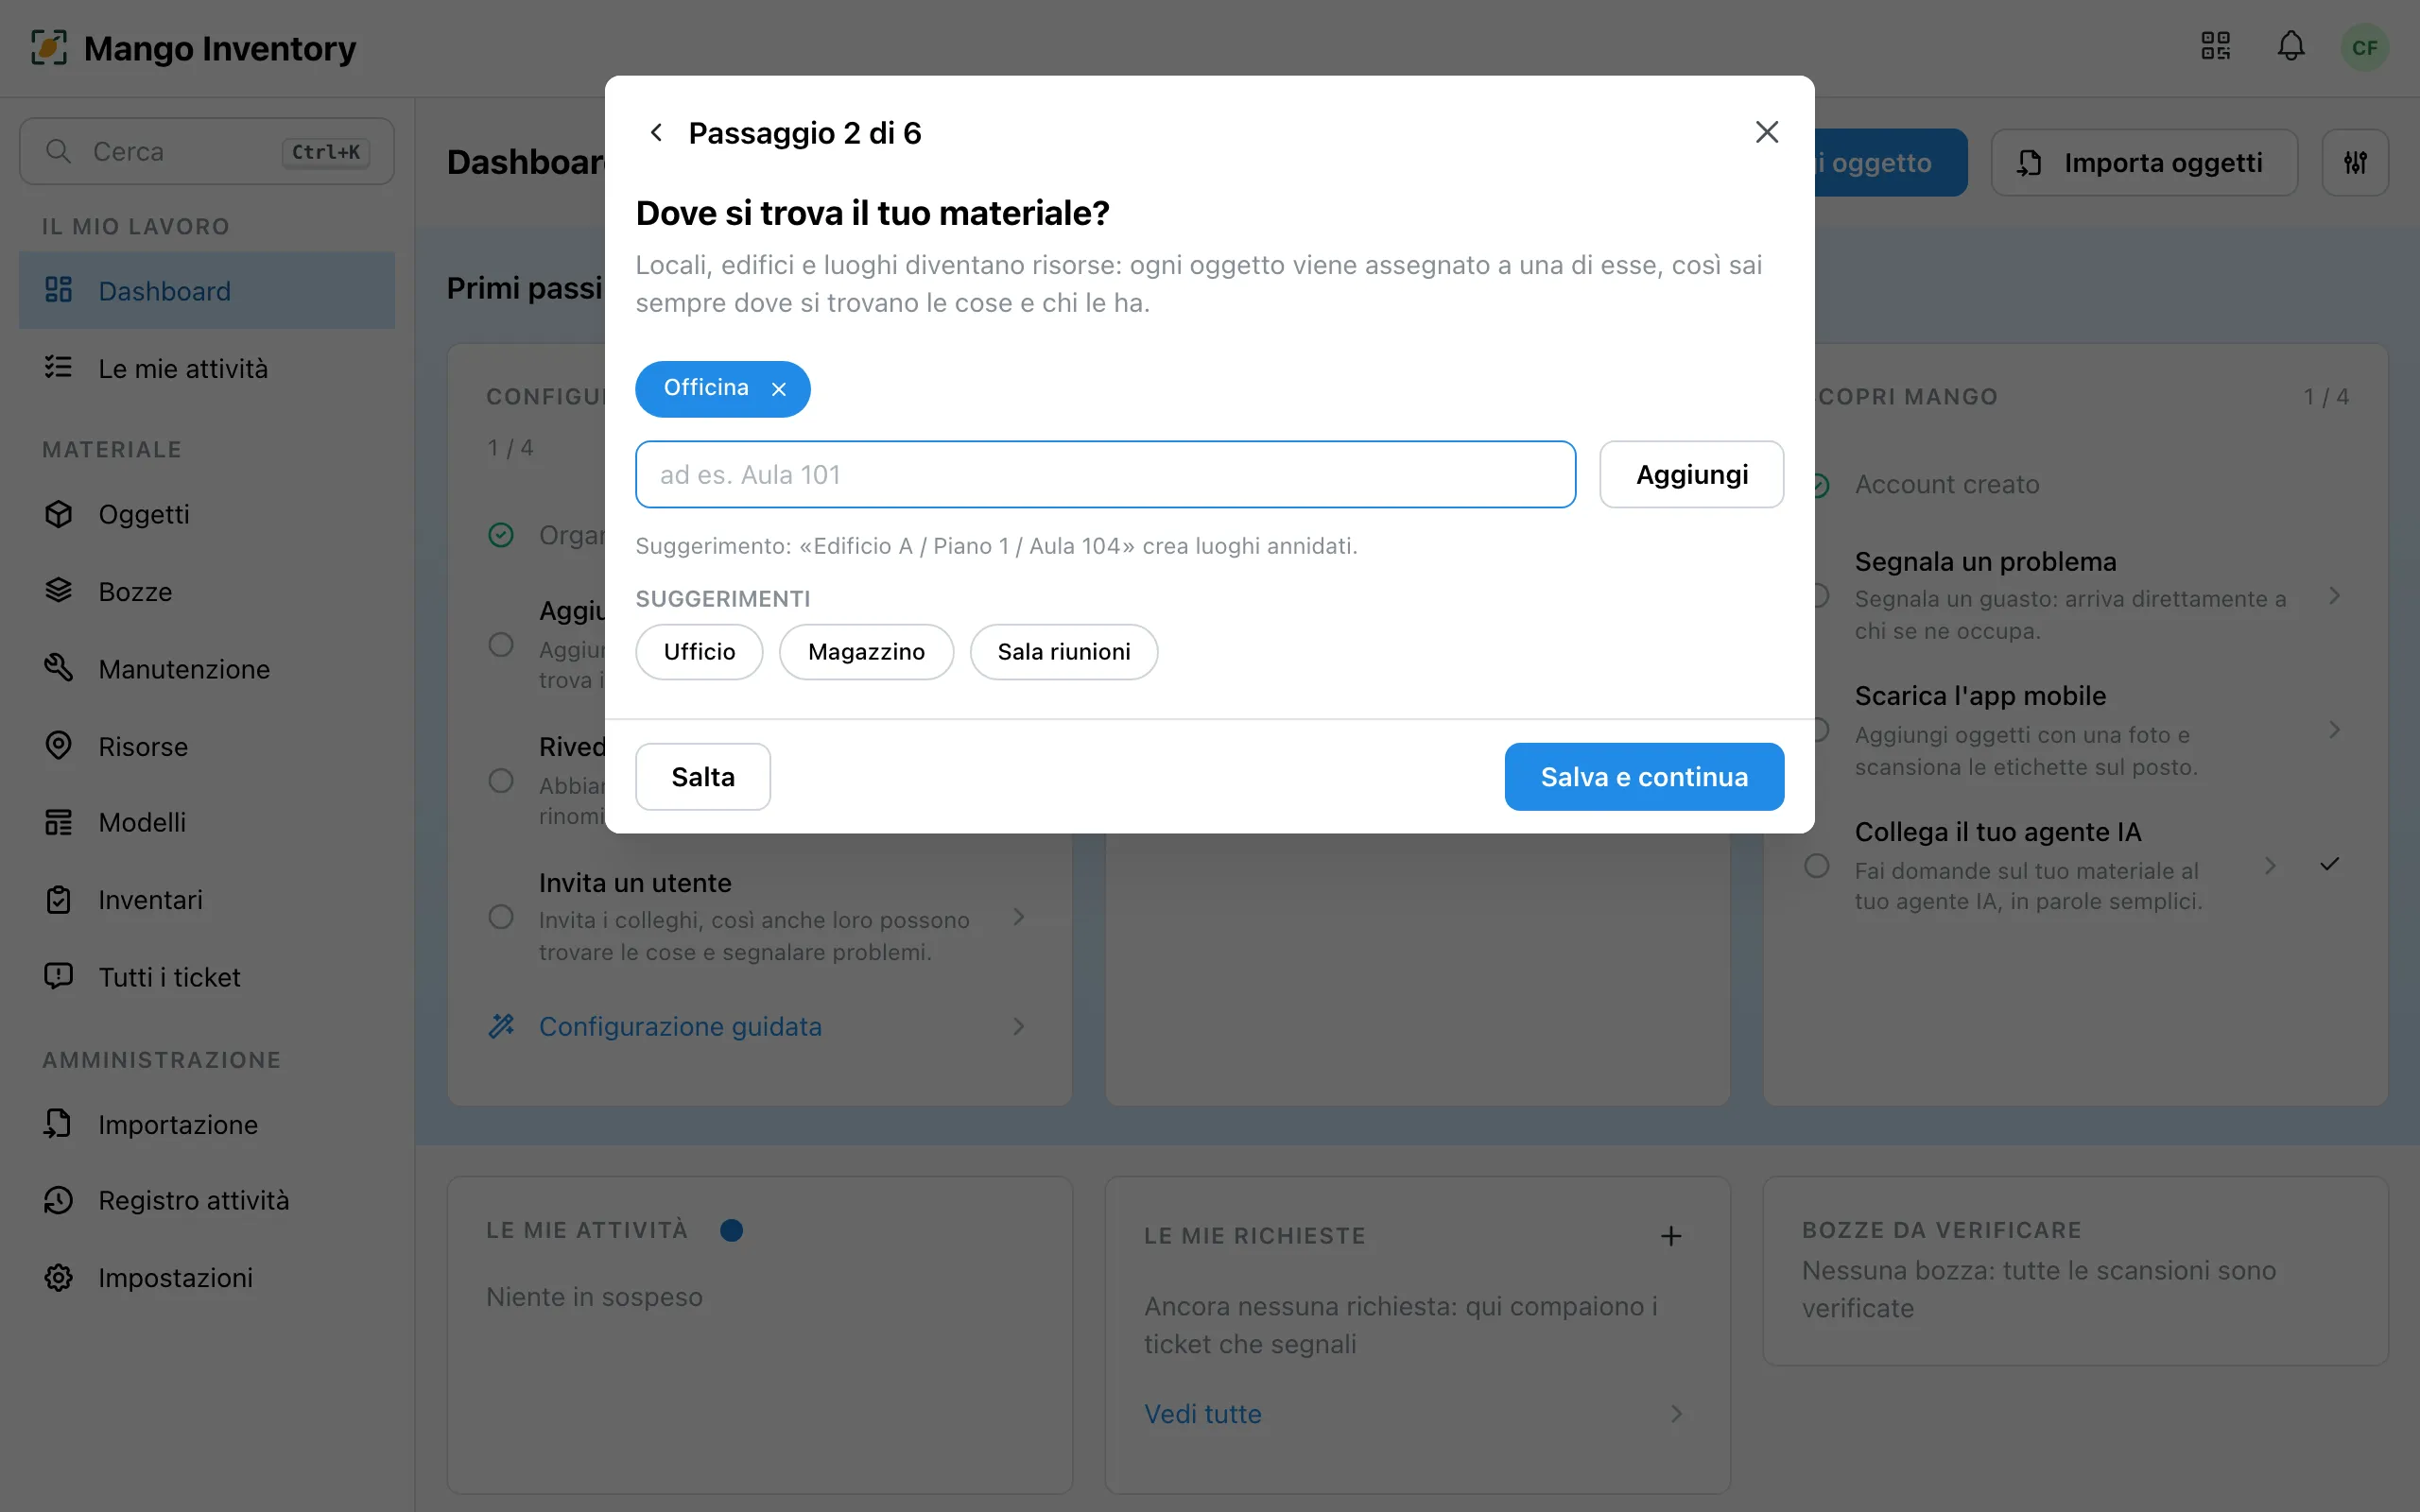Screen dimensions: 2420x1512
Task: Add a request with the plus icon
Action: (x=1671, y=1236)
